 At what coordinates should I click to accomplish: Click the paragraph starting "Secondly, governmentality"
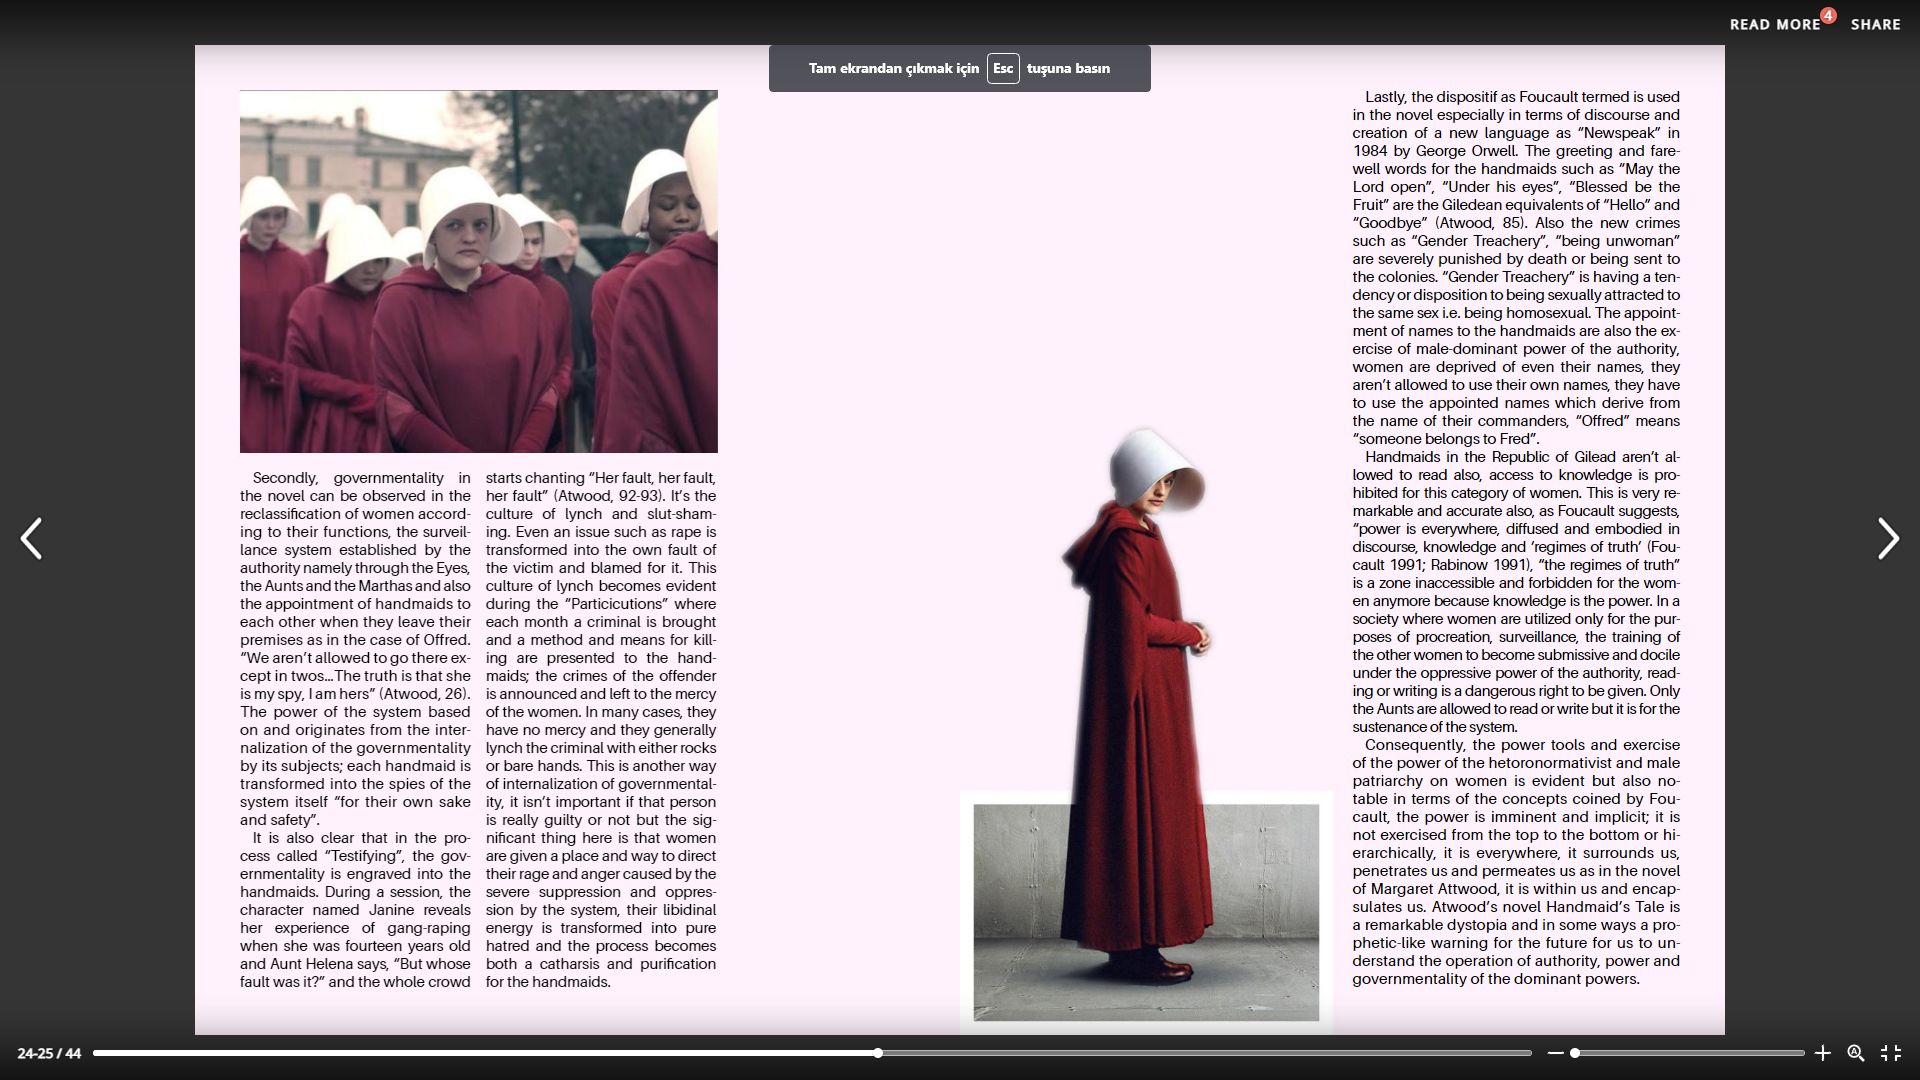[355, 649]
